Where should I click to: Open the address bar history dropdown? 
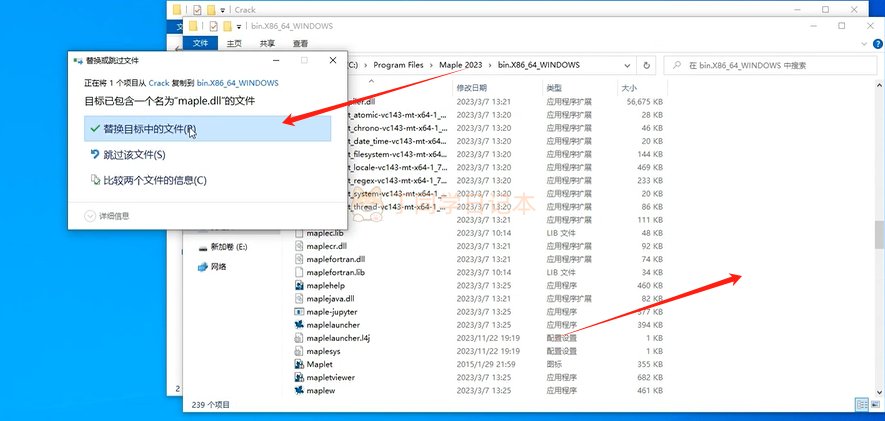coord(628,65)
